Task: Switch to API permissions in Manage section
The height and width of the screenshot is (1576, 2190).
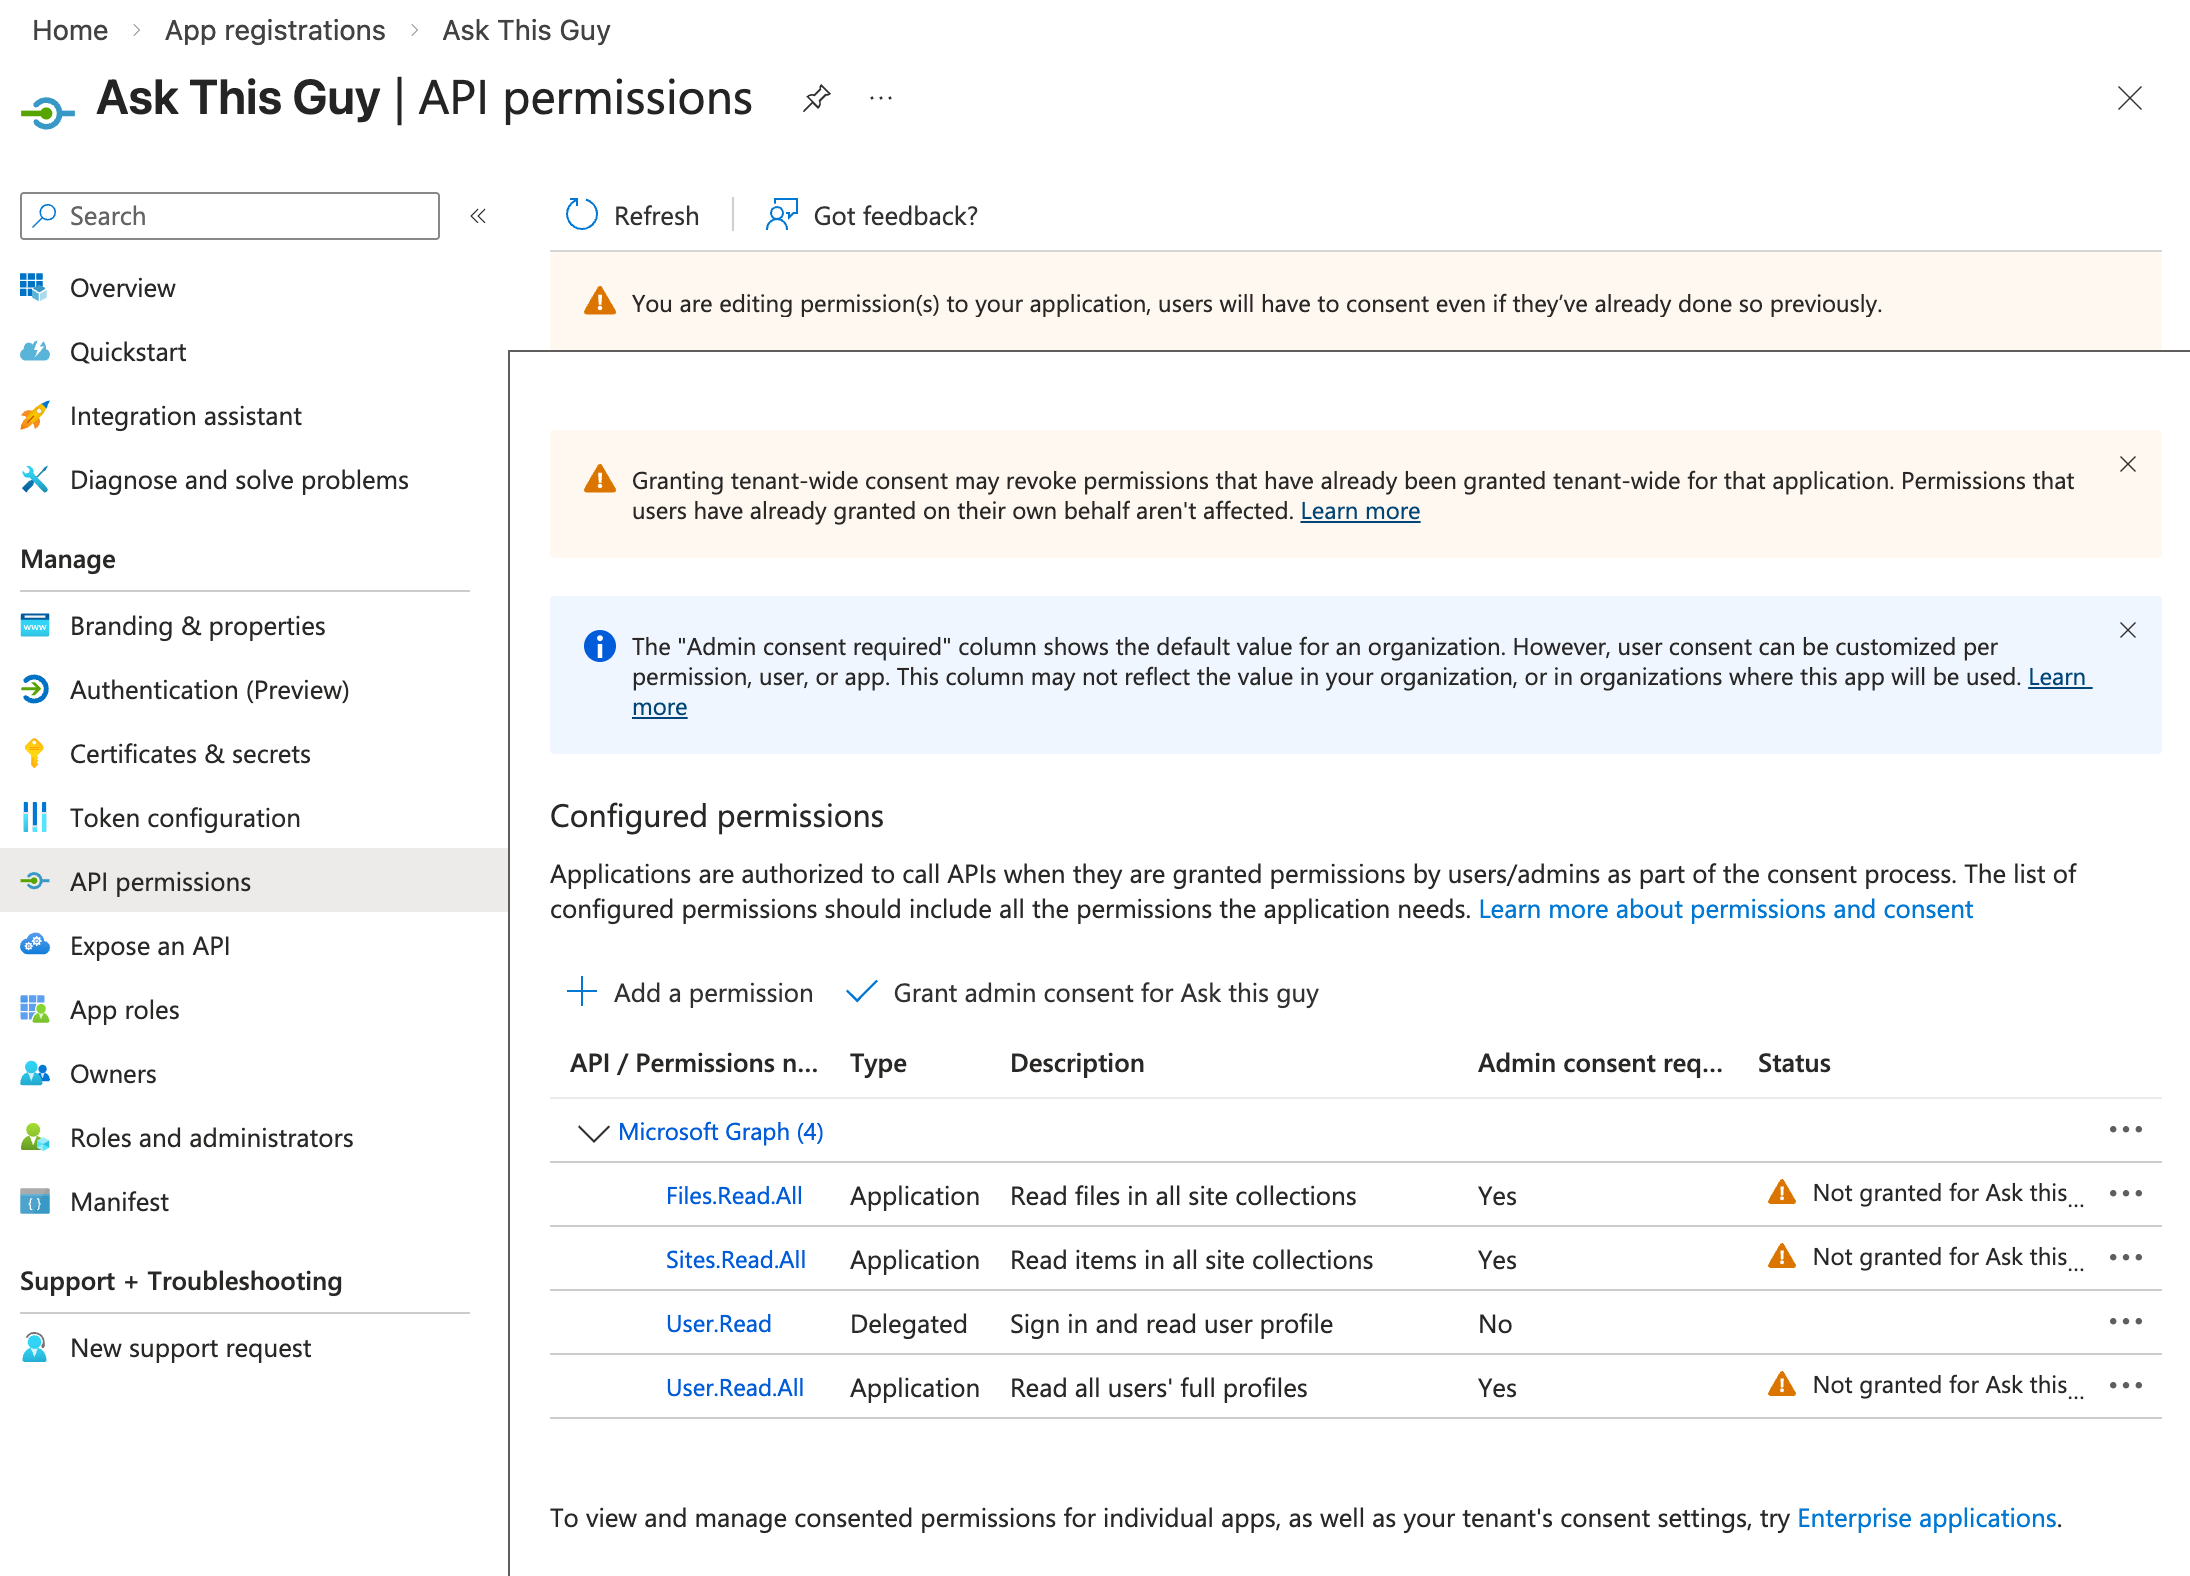Action: coord(160,881)
